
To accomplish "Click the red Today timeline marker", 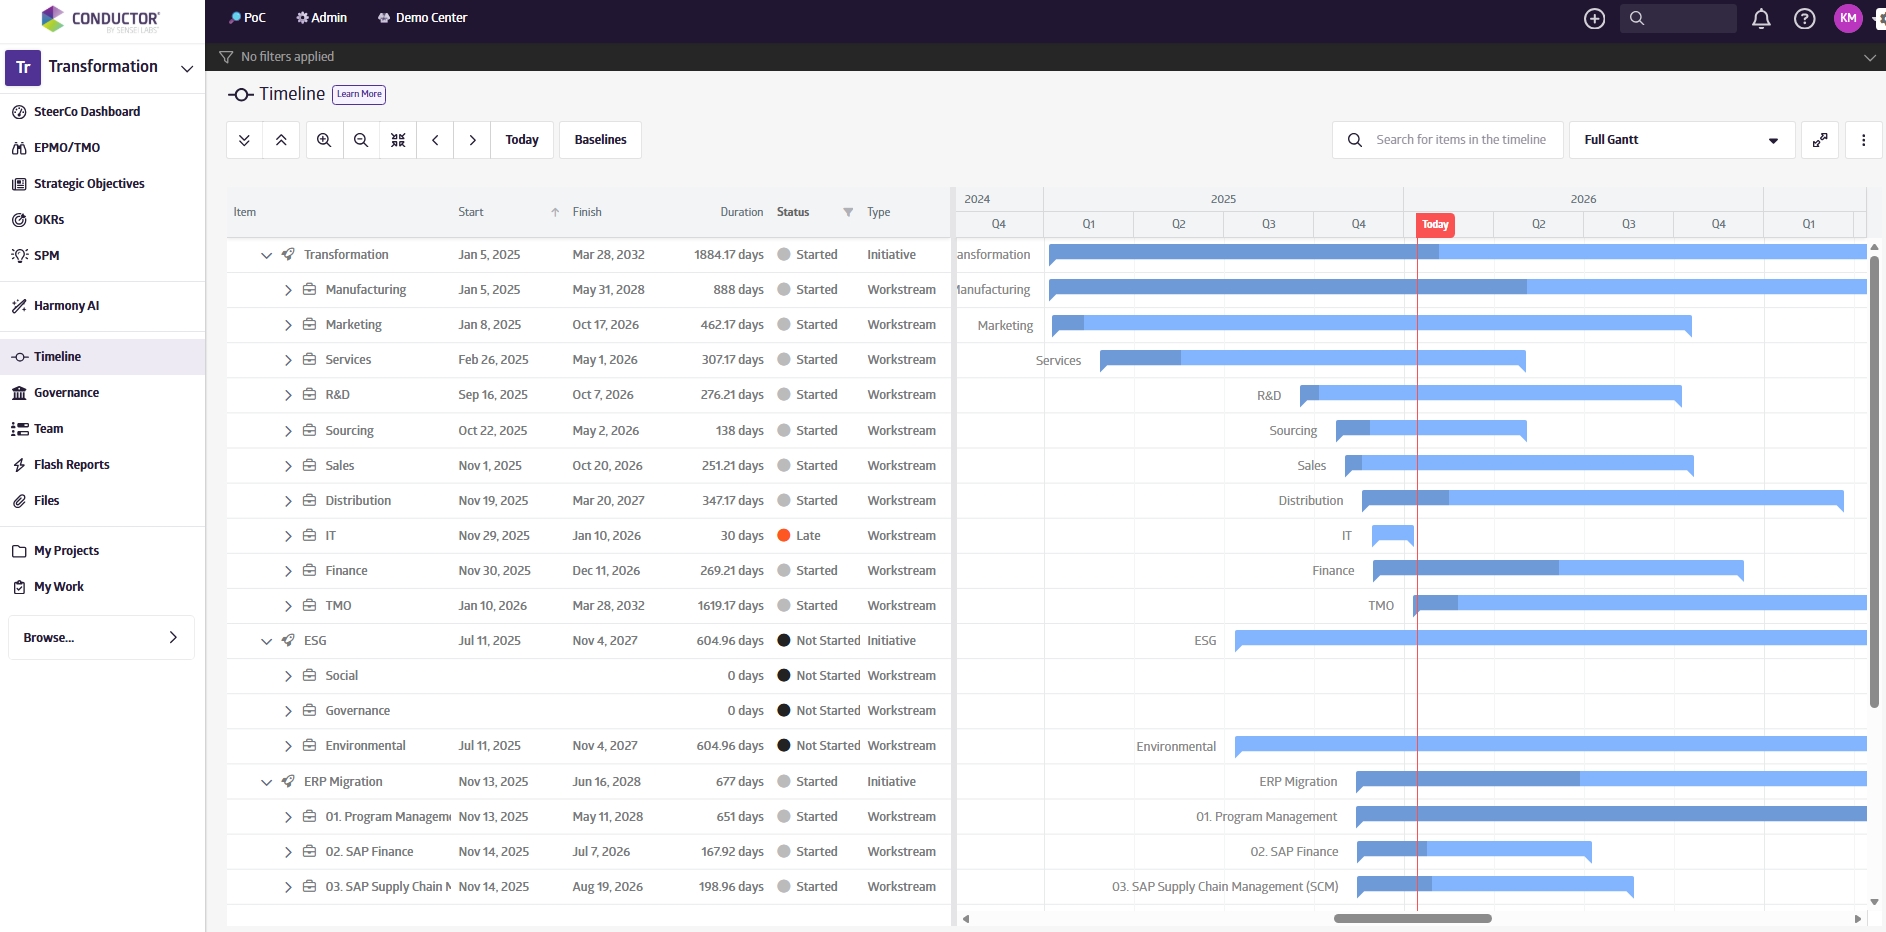I will (1435, 225).
